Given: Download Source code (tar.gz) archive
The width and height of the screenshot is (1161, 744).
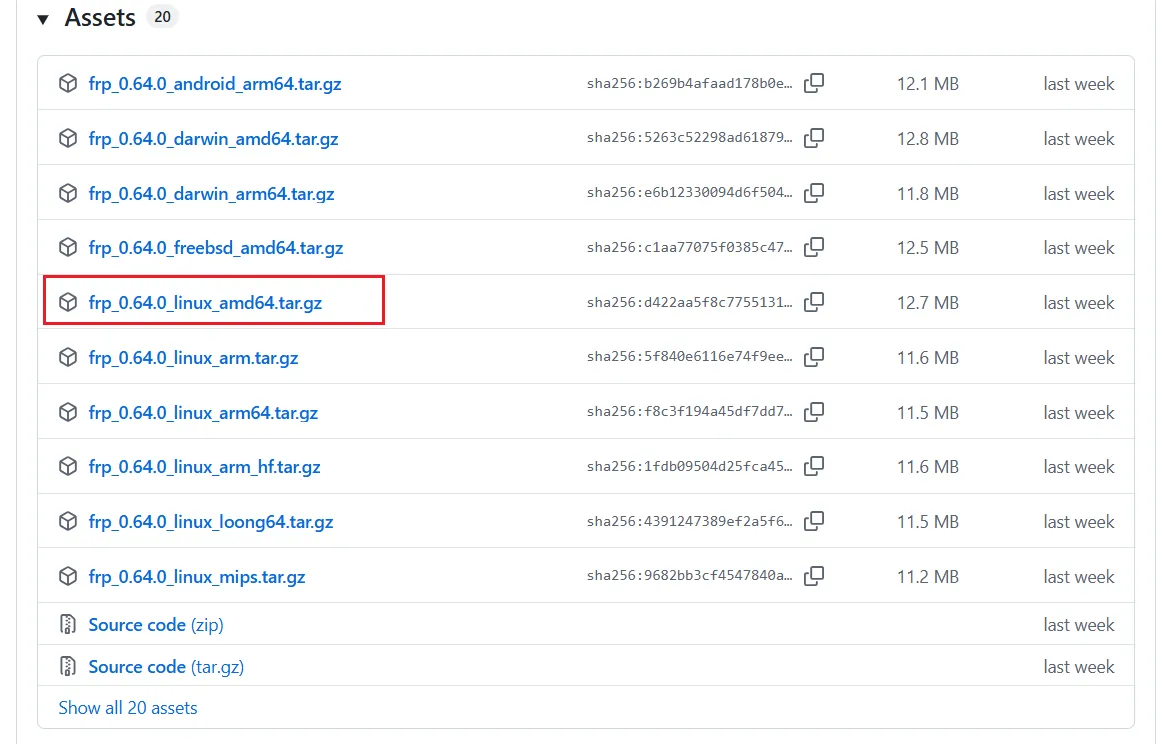Looking at the screenshot, I should (166, 667).
